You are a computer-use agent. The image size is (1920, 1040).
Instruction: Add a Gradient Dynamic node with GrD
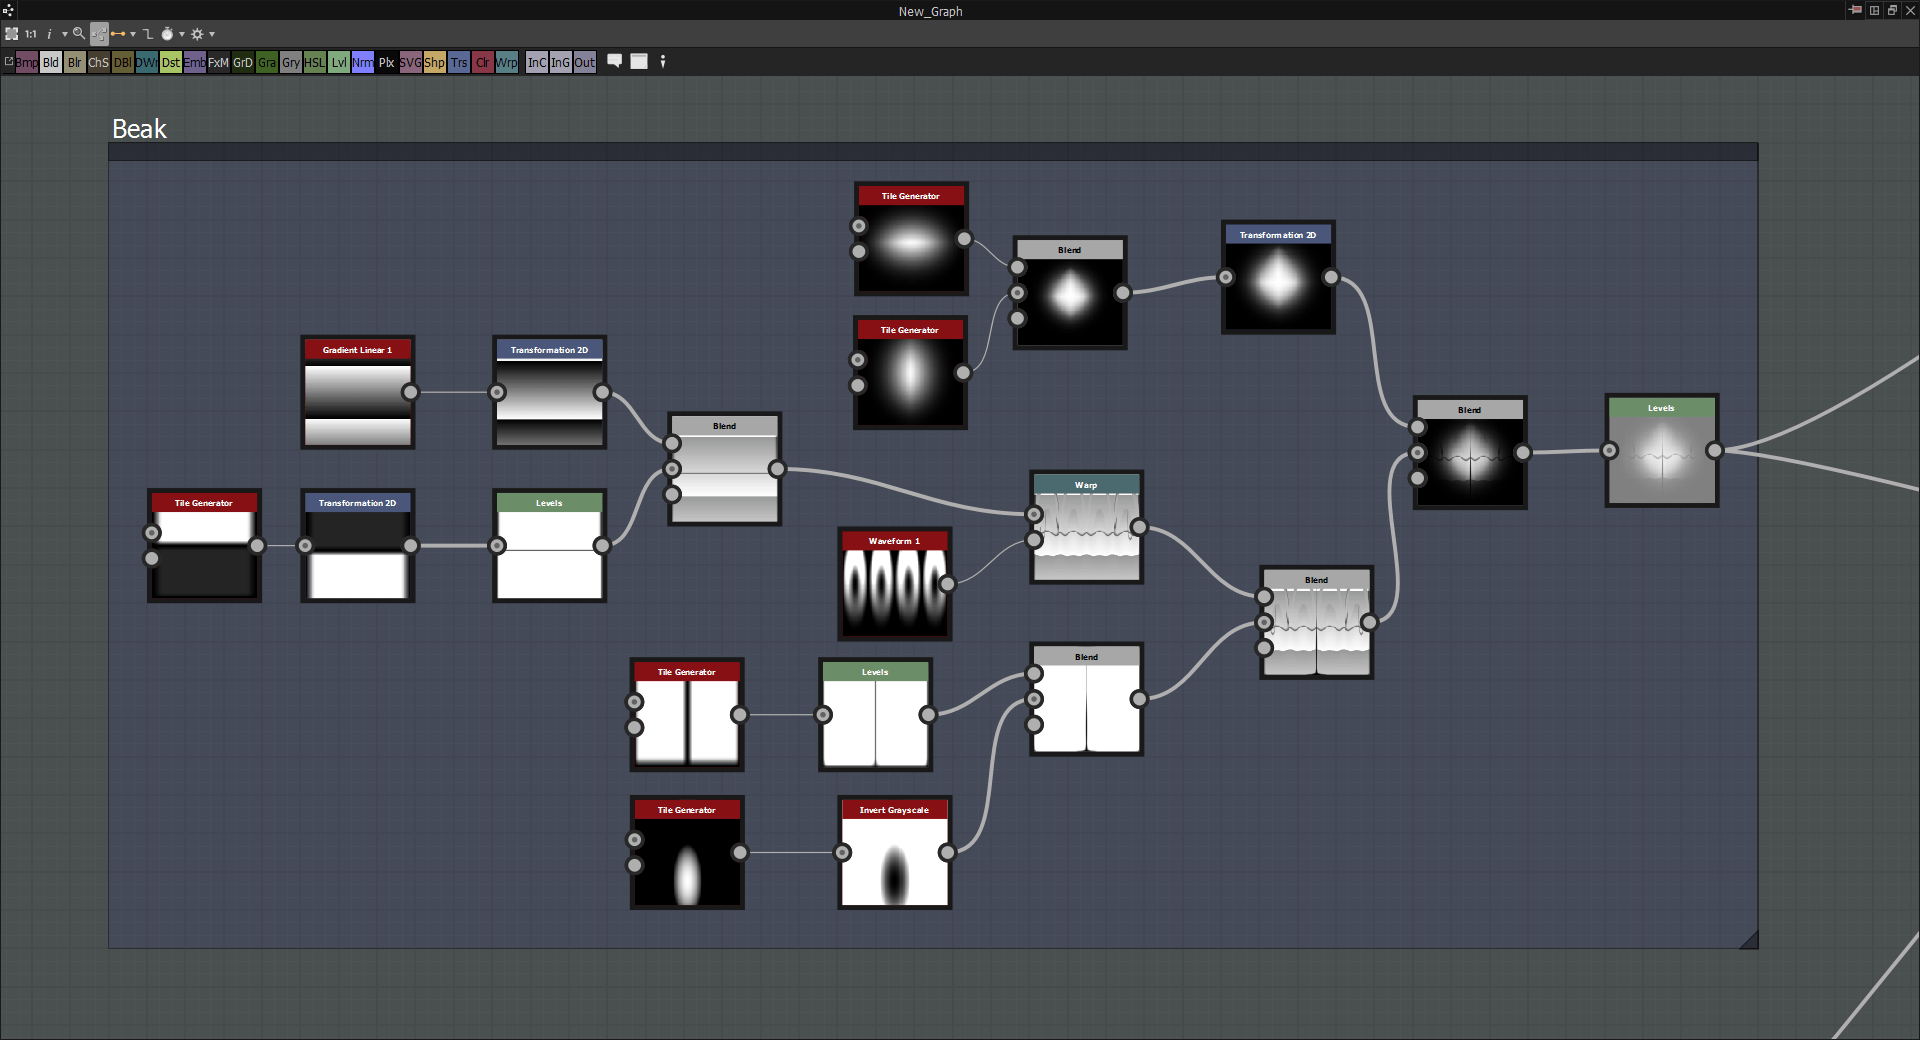coord(243,62)
